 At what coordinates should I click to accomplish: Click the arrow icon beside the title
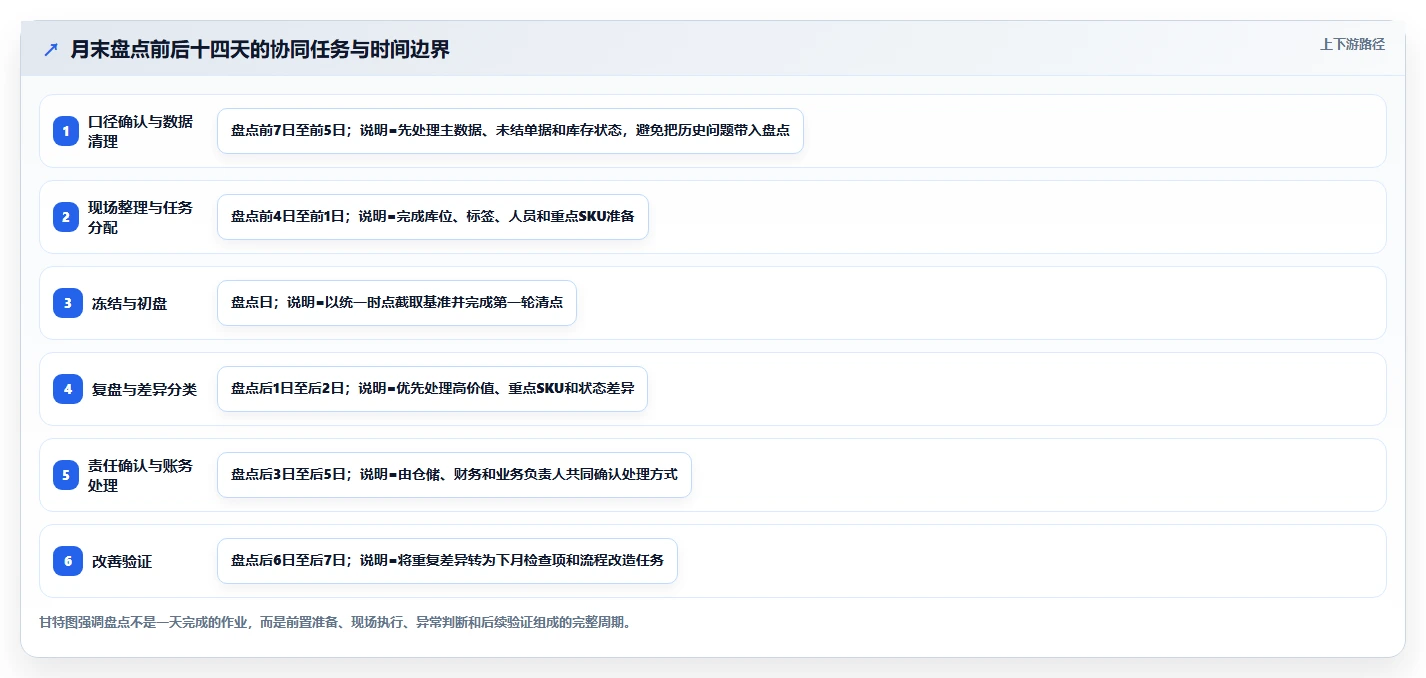pyautogui.click(x=51, y=49)
